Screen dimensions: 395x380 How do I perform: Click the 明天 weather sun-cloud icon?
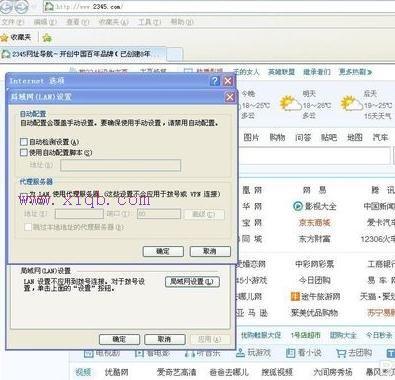290,103
